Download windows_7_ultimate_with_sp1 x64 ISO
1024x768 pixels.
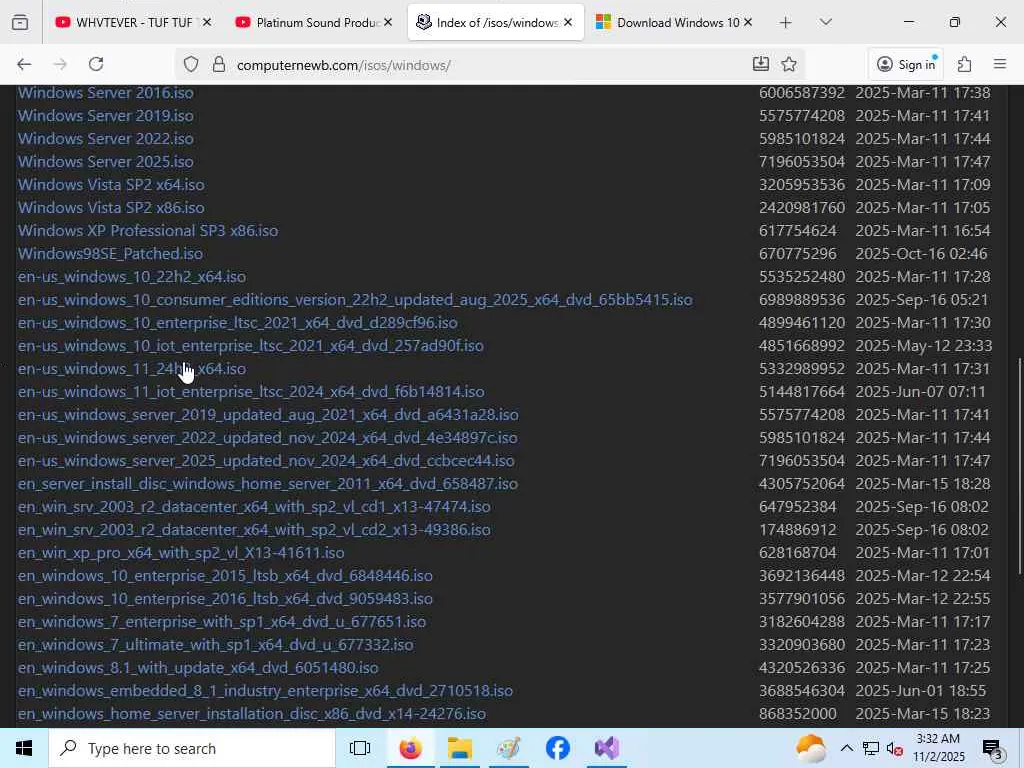pos(216,645)
